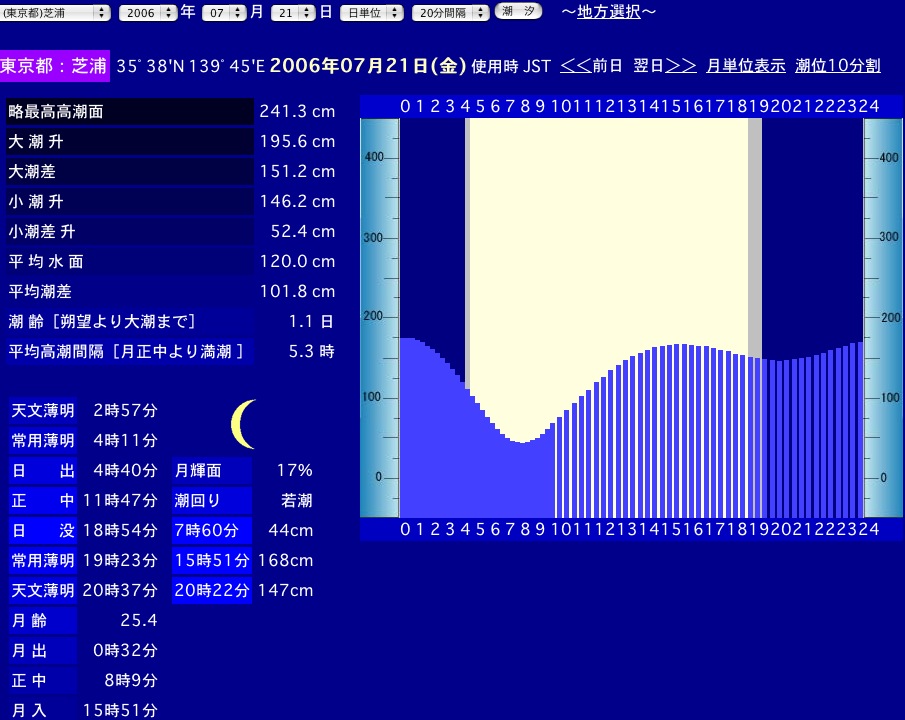Click the 小潮升 row label
The height and width of the screenshot is (720, 905).
[x=130, y=202]
